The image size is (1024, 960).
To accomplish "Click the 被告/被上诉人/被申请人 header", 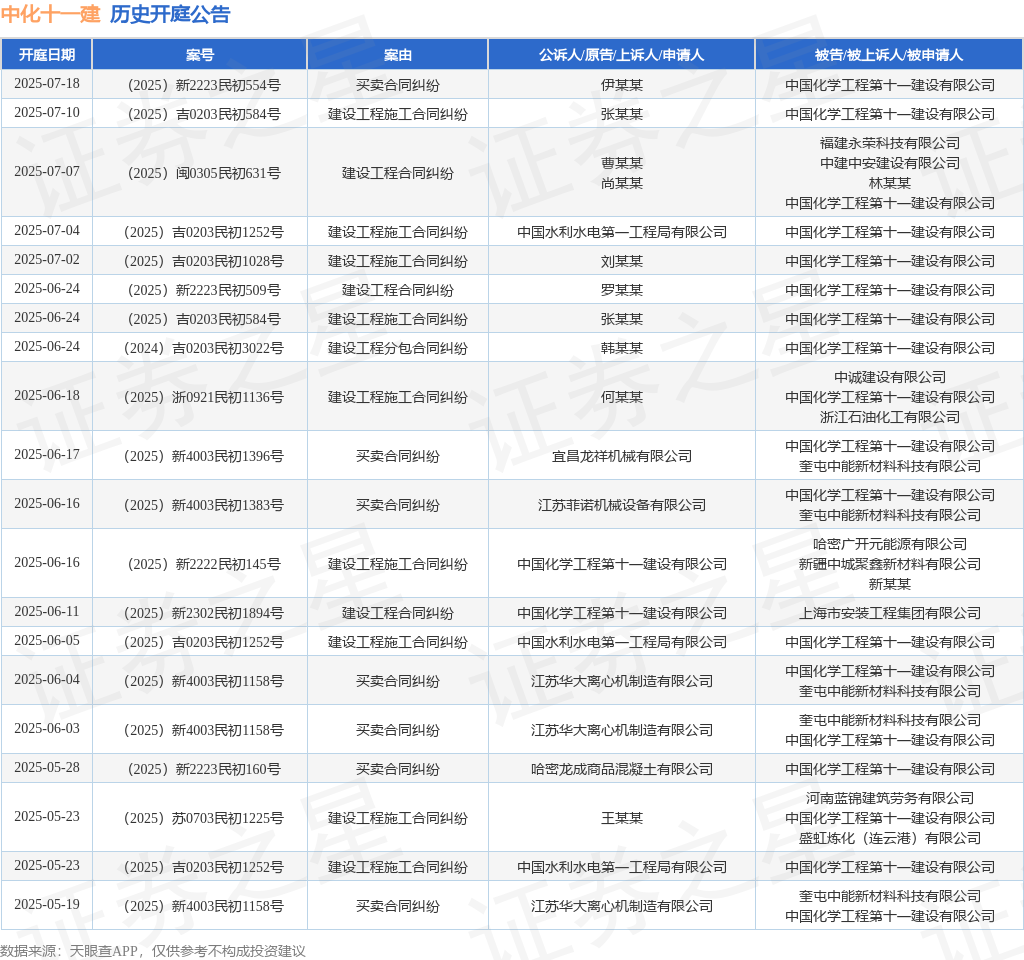I will [x=889, y=55].
